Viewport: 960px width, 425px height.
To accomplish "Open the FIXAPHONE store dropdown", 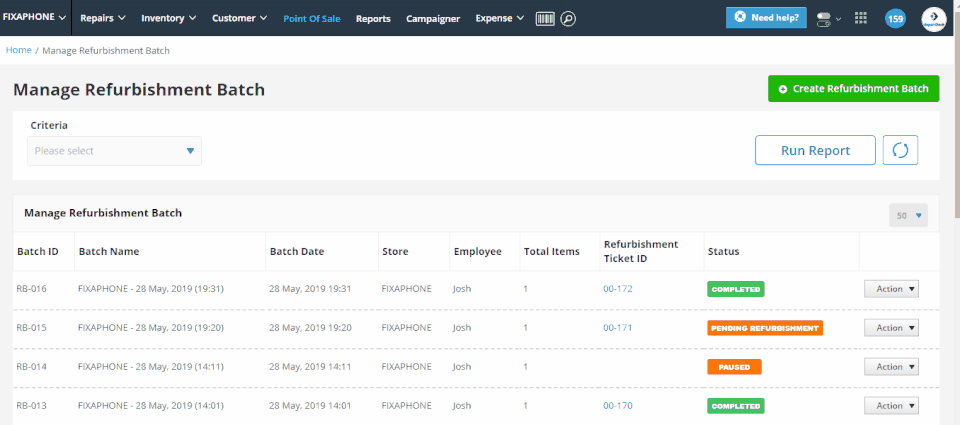I will pos(34,18).
